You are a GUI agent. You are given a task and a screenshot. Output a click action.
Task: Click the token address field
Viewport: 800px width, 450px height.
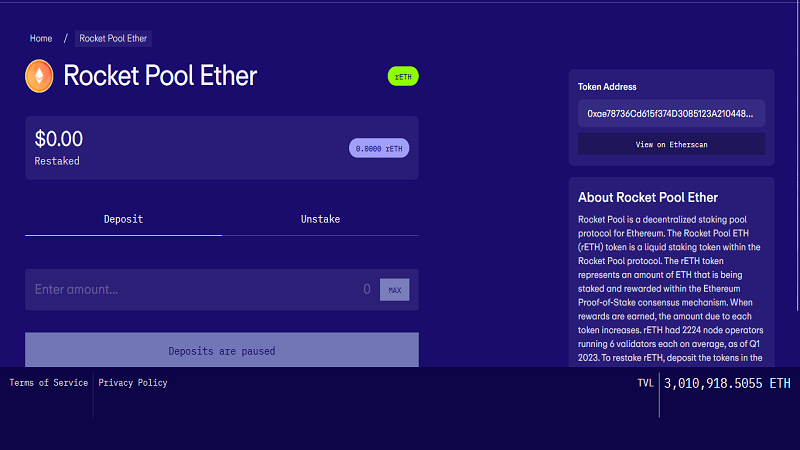671,113
